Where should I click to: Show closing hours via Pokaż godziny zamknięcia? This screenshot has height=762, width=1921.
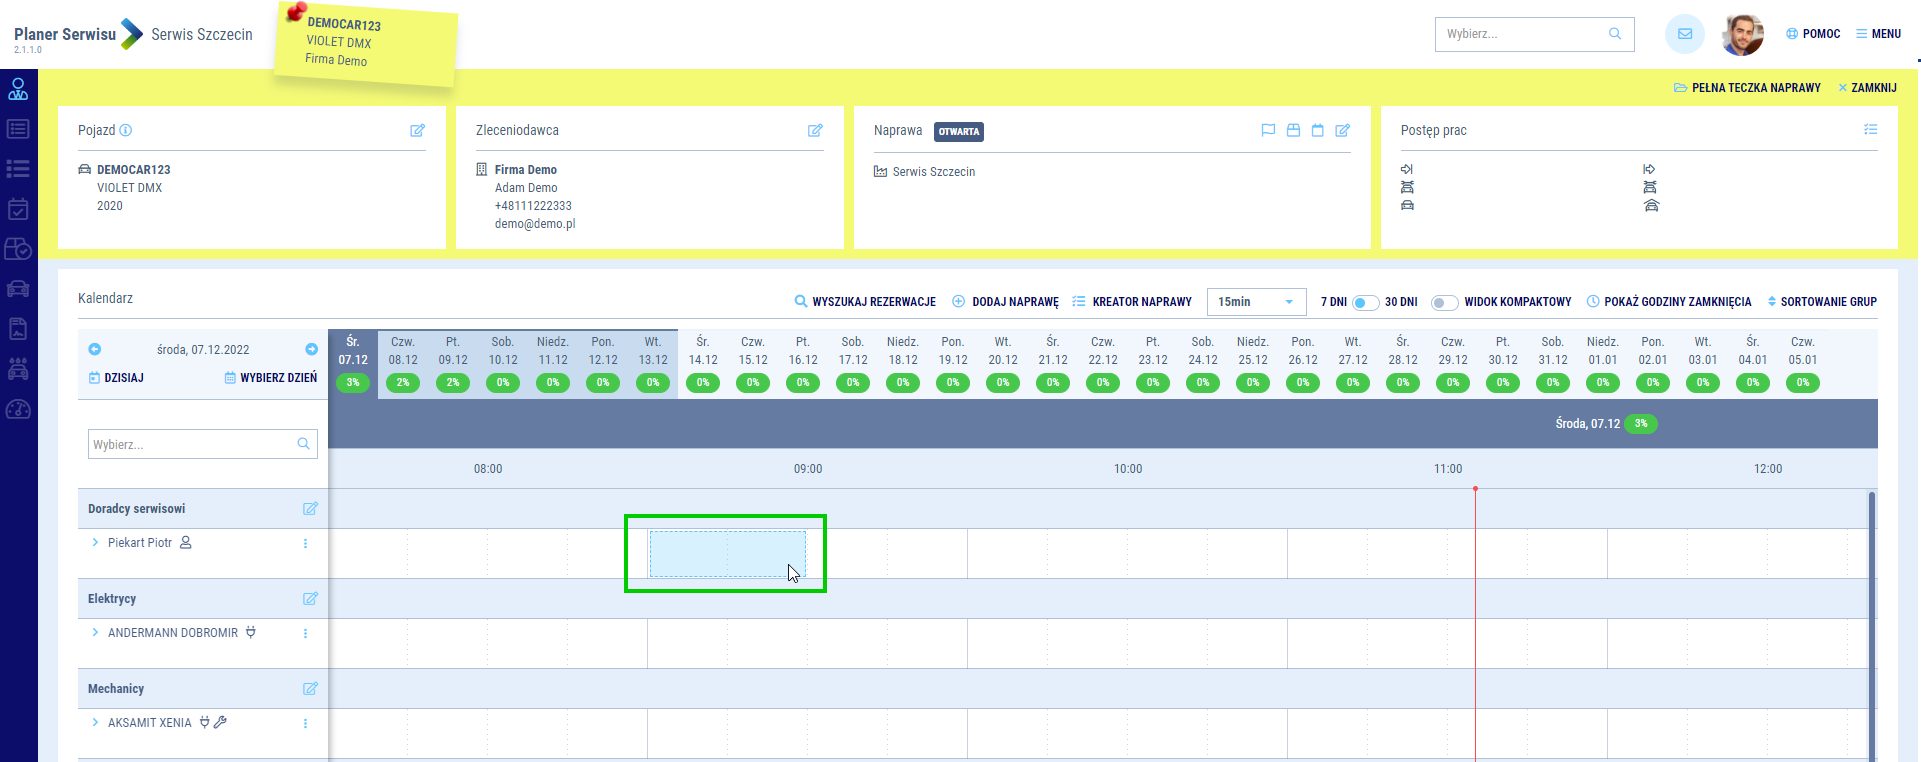(1669, 302)
